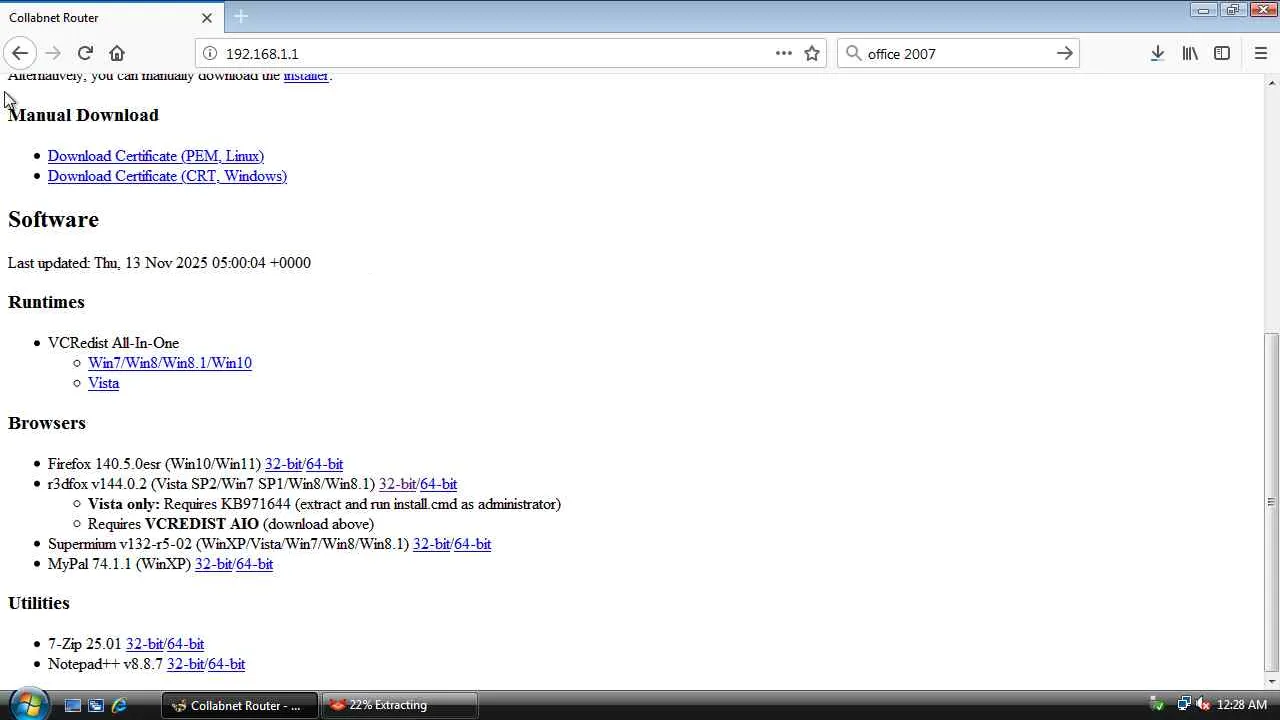Download 7-Zip 25.01 32-bit
This screenshot has height=720, width=1280.
tap(144, 644)
